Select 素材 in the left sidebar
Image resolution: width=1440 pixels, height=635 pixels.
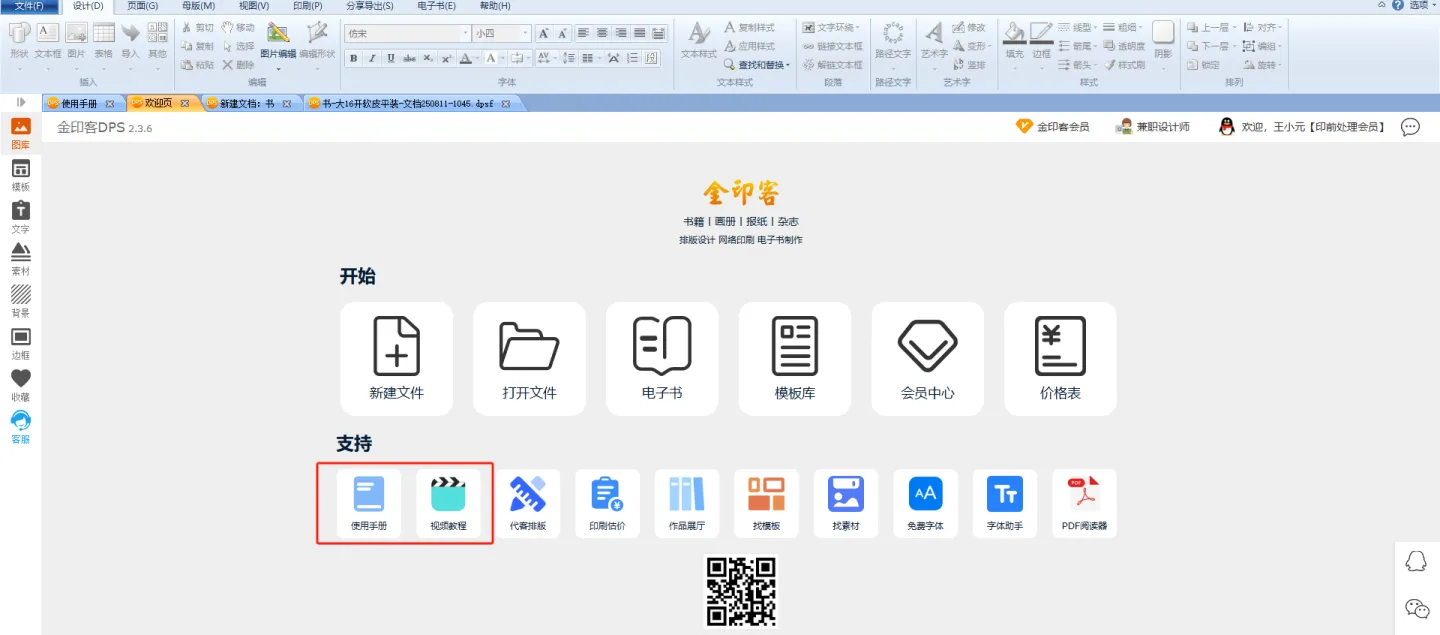[x=20, y=257]
